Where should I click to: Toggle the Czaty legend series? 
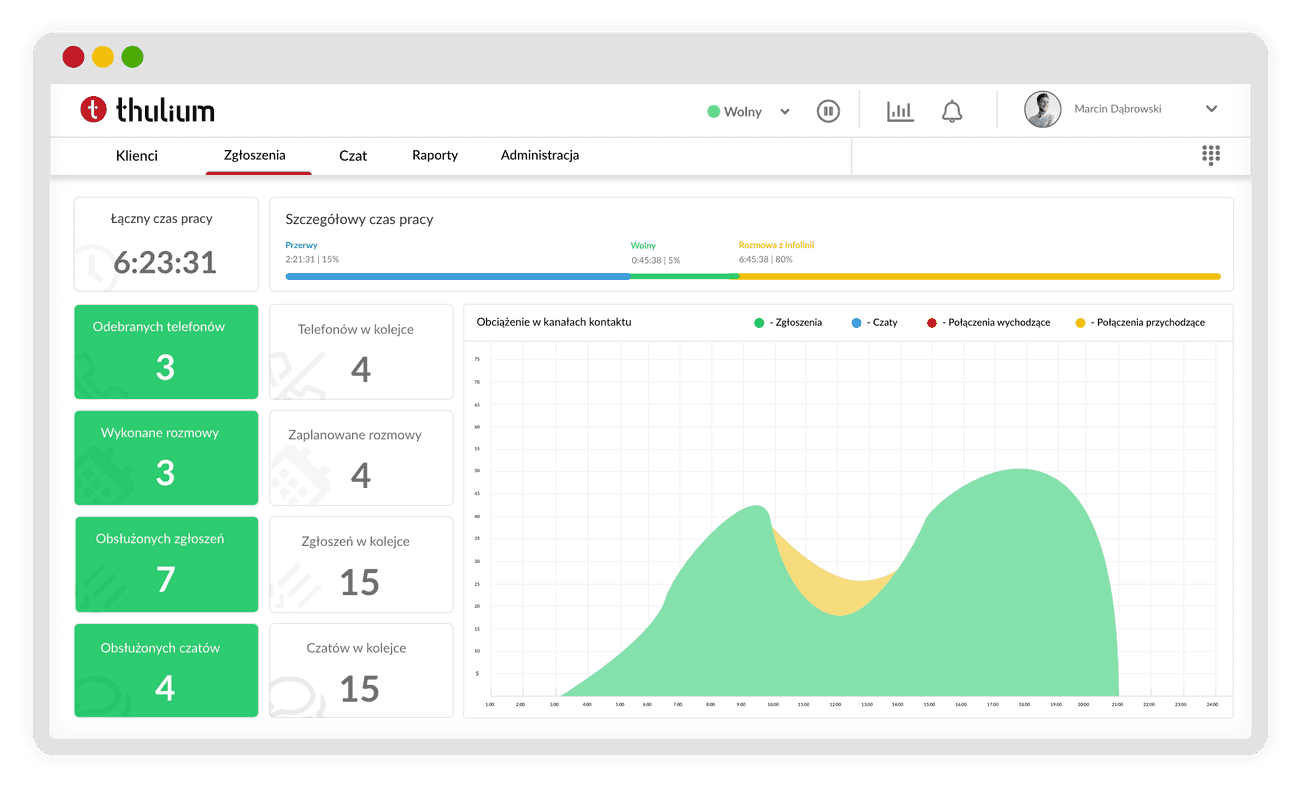click(875, 323)
